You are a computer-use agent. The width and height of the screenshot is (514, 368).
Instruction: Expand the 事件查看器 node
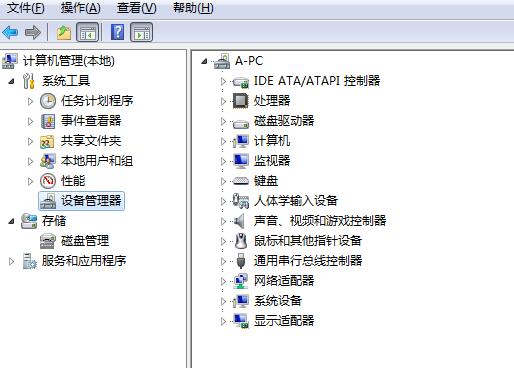point(30,121)
